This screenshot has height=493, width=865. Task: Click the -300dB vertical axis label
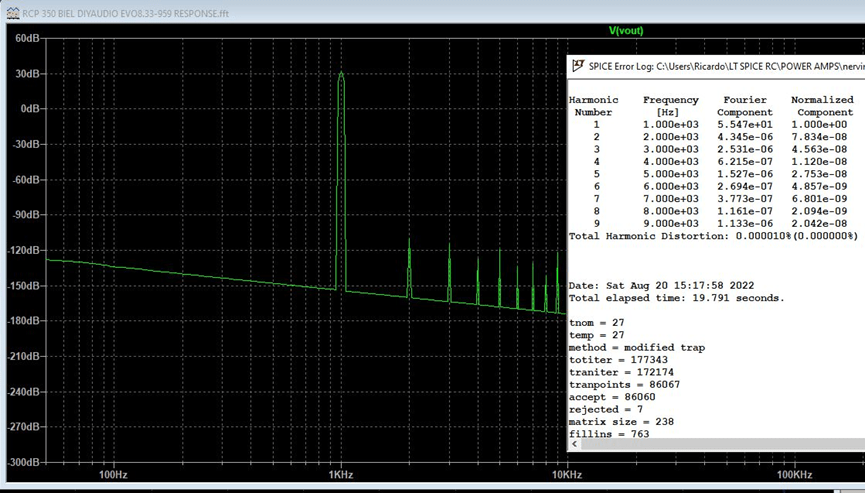point(24,462)
